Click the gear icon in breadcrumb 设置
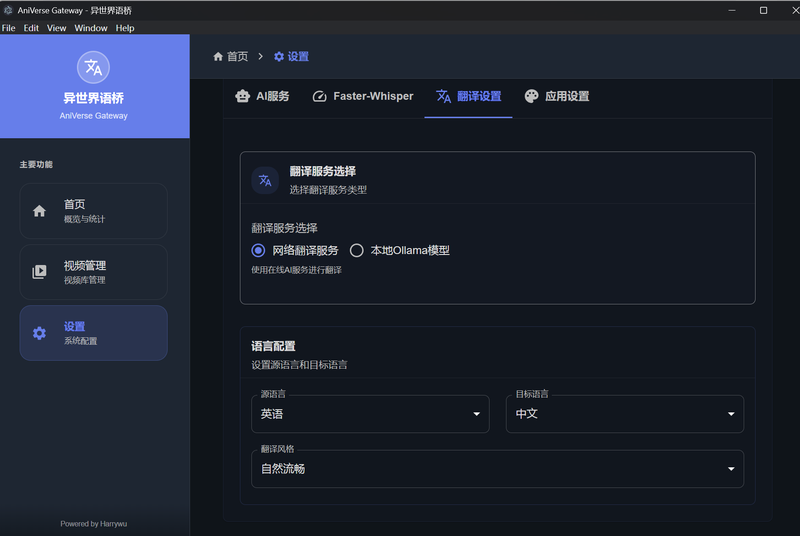Image resolution: width=800 pixels, height=536 pixels. pyautogui.click(x=279, y=56)
